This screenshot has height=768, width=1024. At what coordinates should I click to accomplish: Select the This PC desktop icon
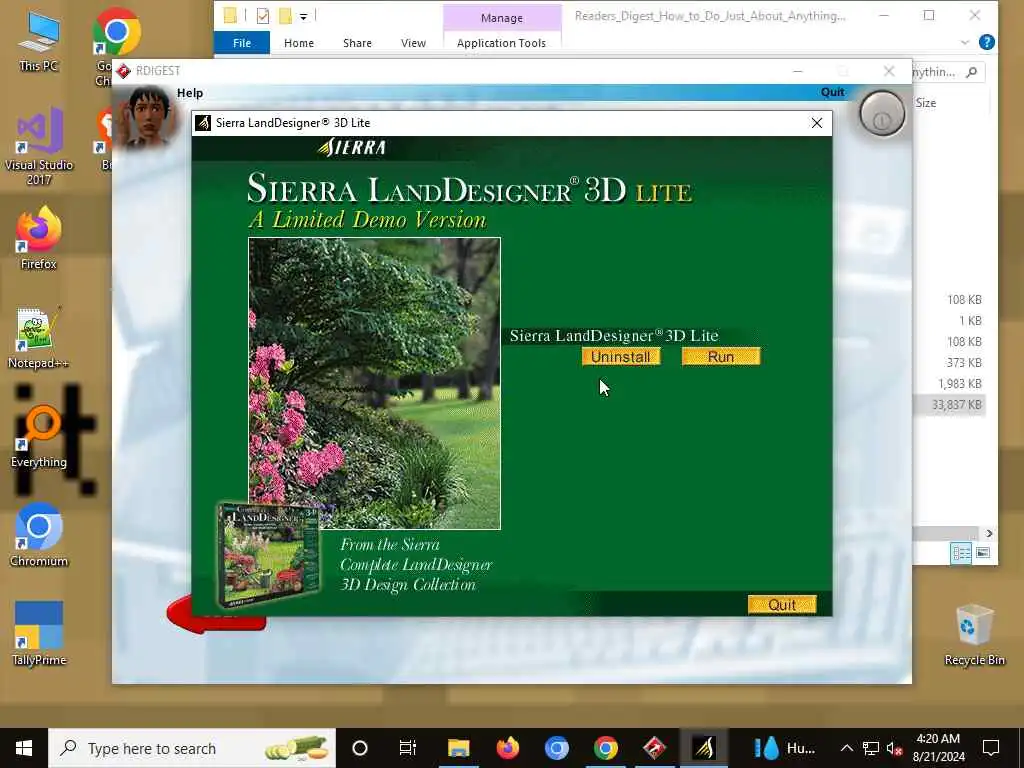point(39,40)
